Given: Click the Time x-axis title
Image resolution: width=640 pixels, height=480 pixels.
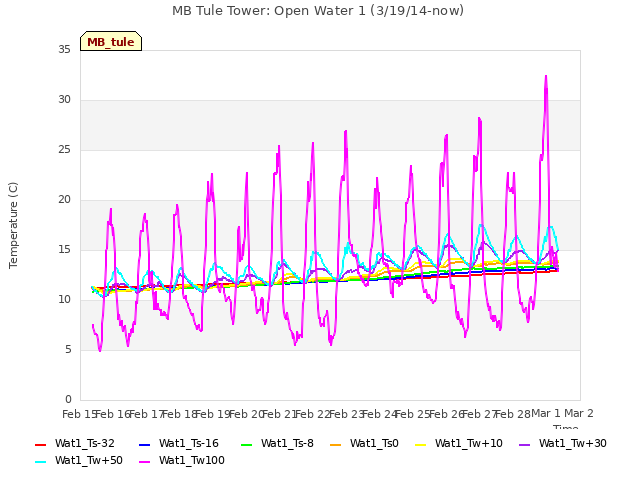Looking at the screenshot, I should 566,427.
